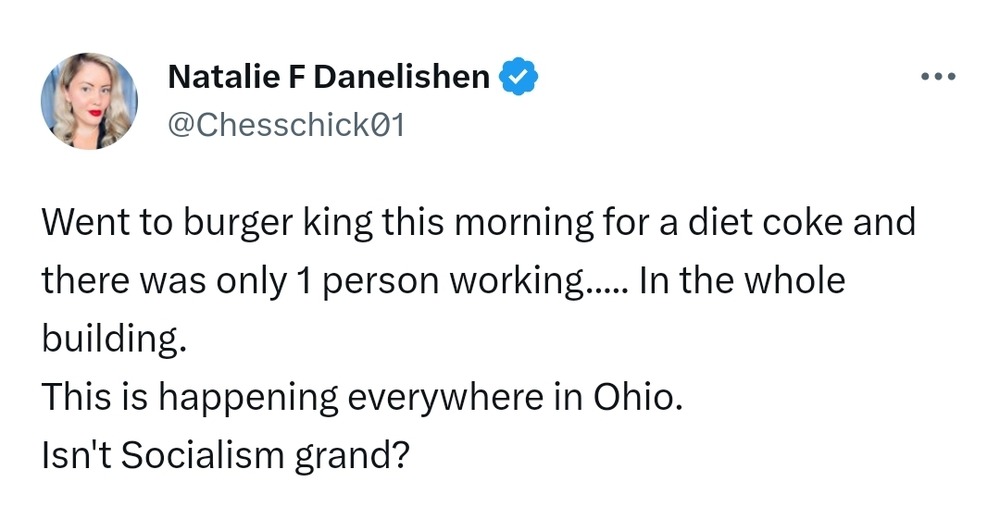Click the tweet line starting "Went to burger"
1000x519 pixels.
478,222
